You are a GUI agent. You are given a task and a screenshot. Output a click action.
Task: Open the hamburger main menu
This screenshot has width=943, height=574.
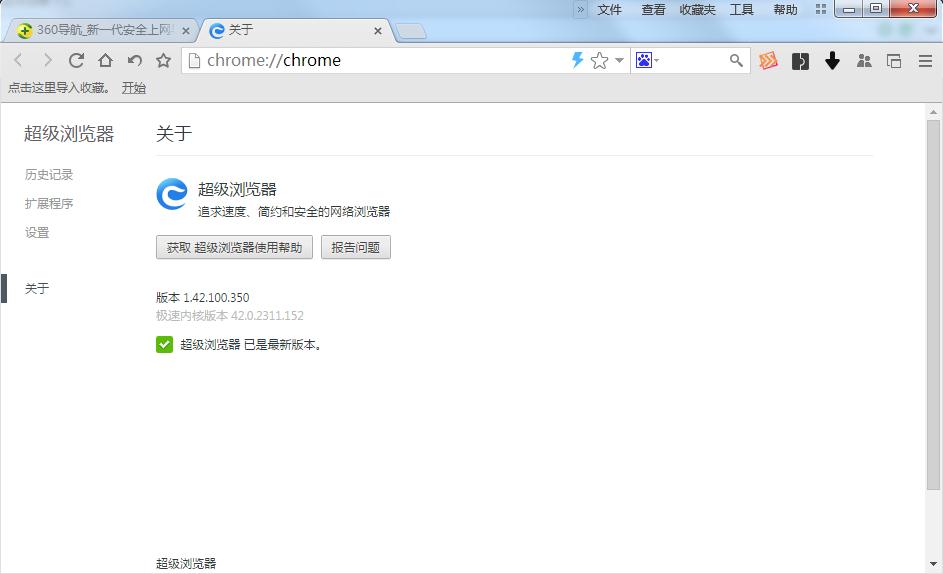926,60
